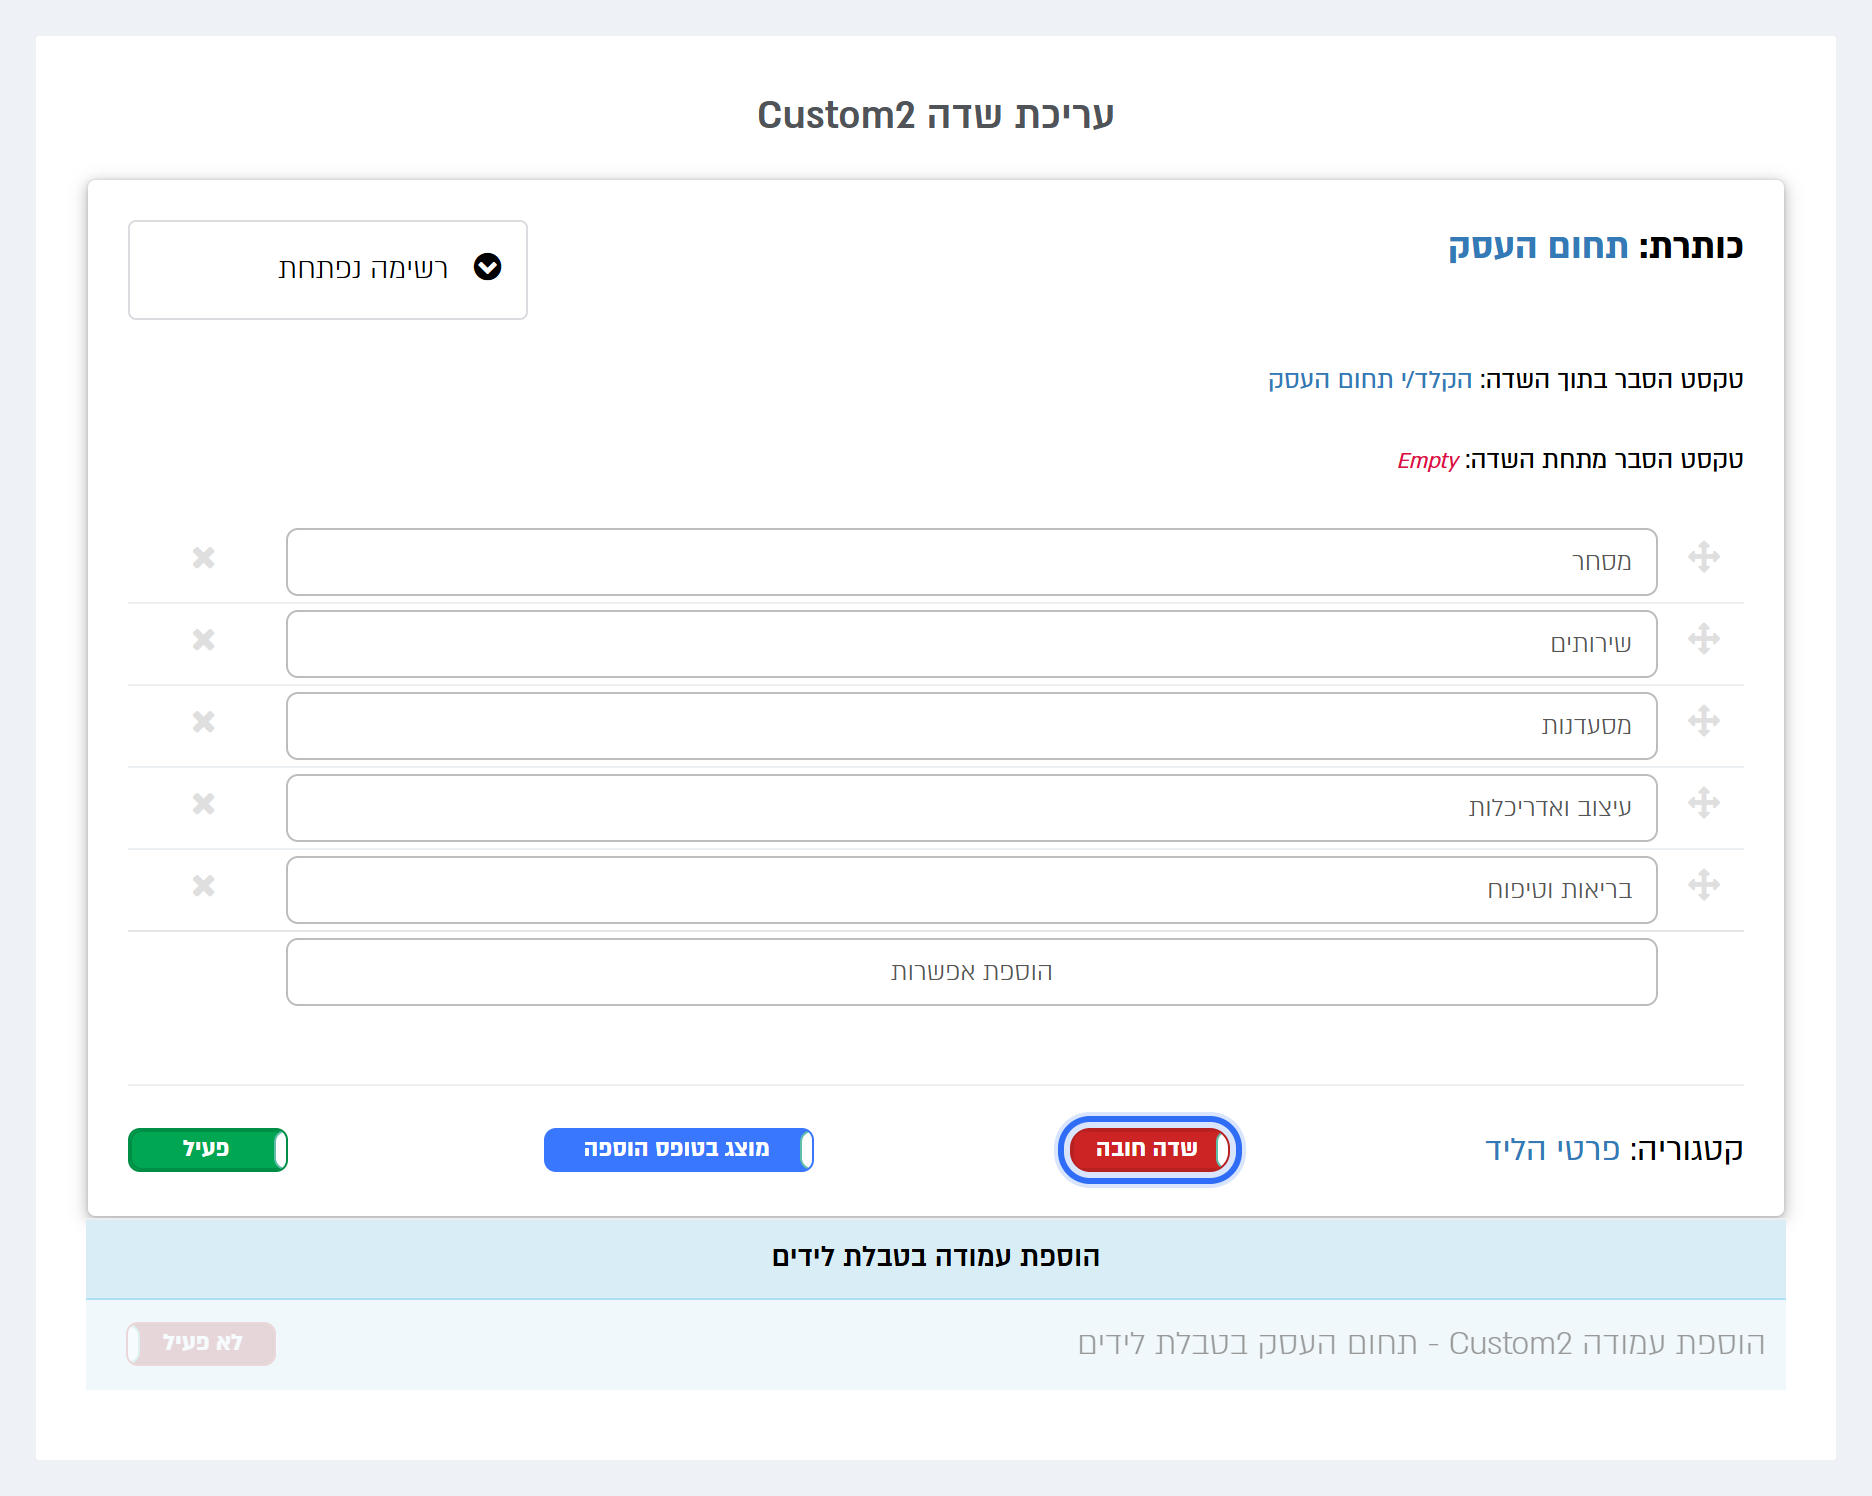The width and height of the screenshot is (1872, 1496).
Task: Edit the category value פרטי הליד
Action: 1552,1150
